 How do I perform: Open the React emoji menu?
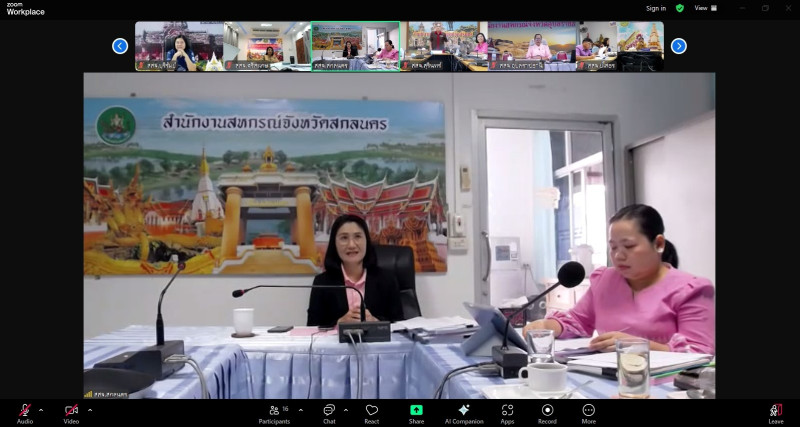[x=371, y=411]
